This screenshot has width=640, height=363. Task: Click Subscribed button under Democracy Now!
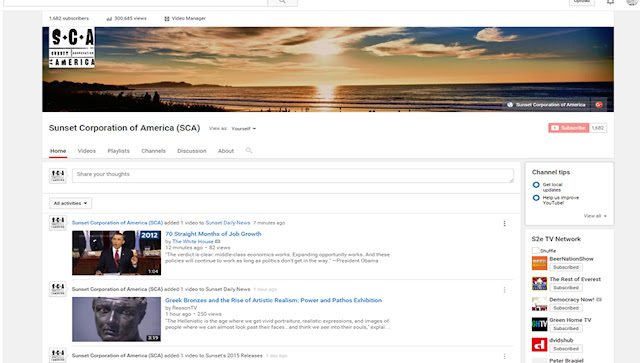[x=566, y=308]
